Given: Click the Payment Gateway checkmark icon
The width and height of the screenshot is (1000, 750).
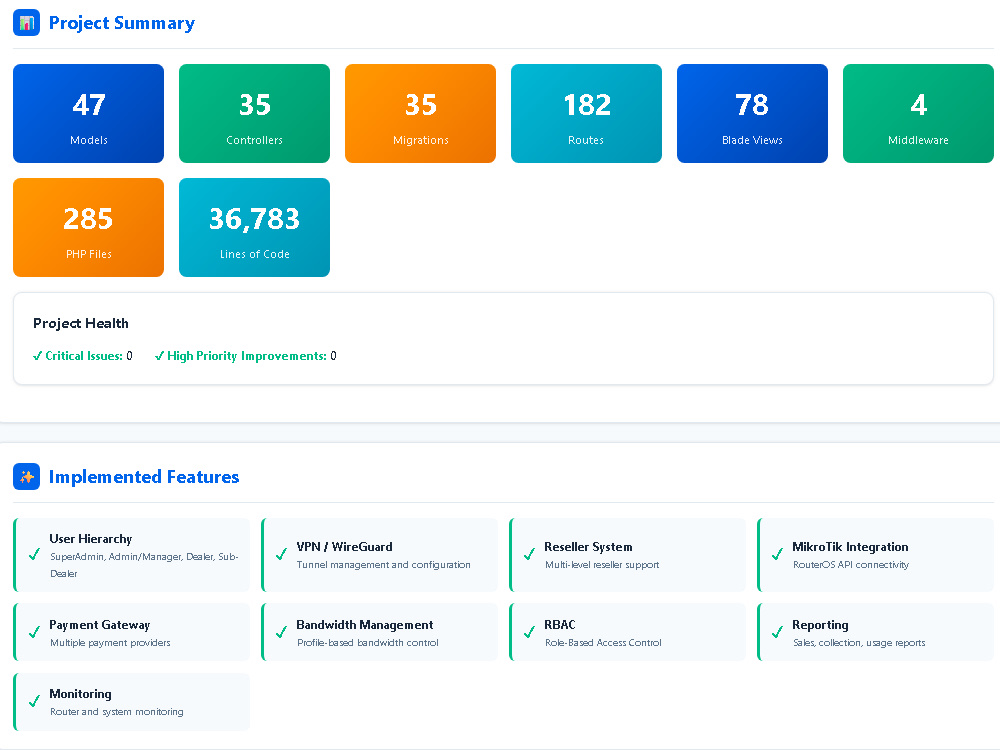Looking at the screenshot, I should tap(34, 633).
